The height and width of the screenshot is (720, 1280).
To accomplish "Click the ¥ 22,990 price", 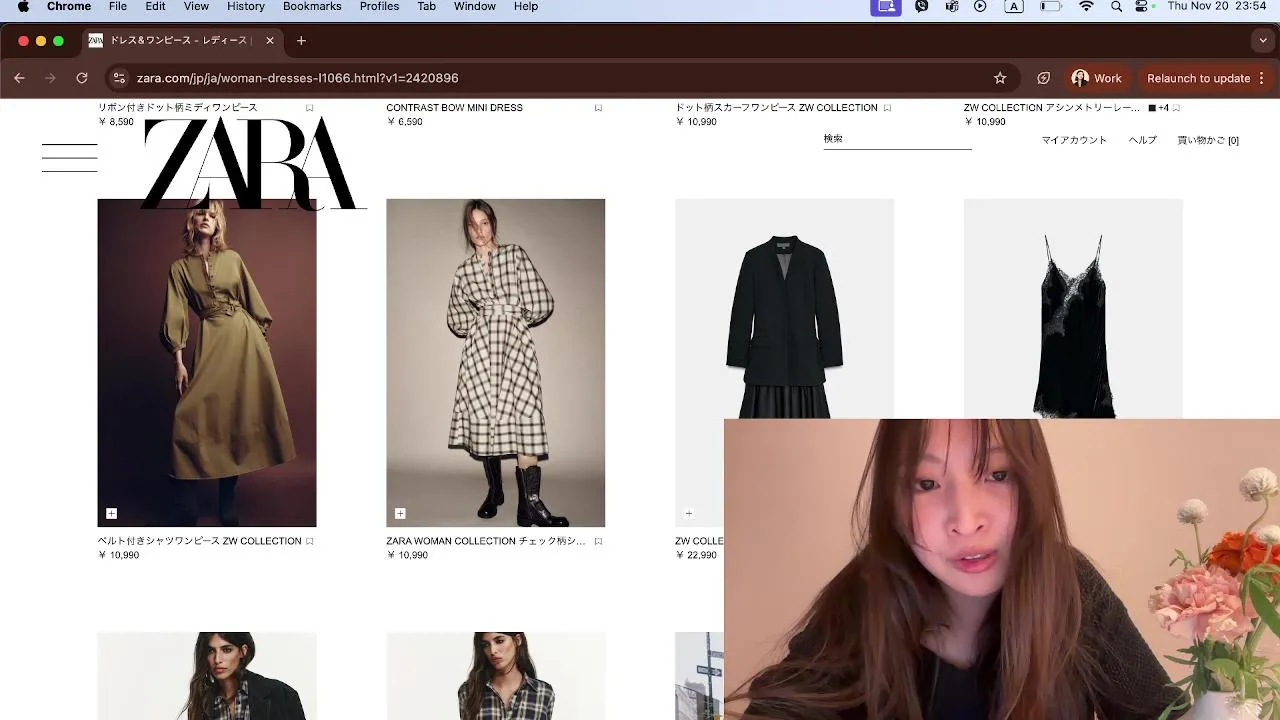I will 697,555.
